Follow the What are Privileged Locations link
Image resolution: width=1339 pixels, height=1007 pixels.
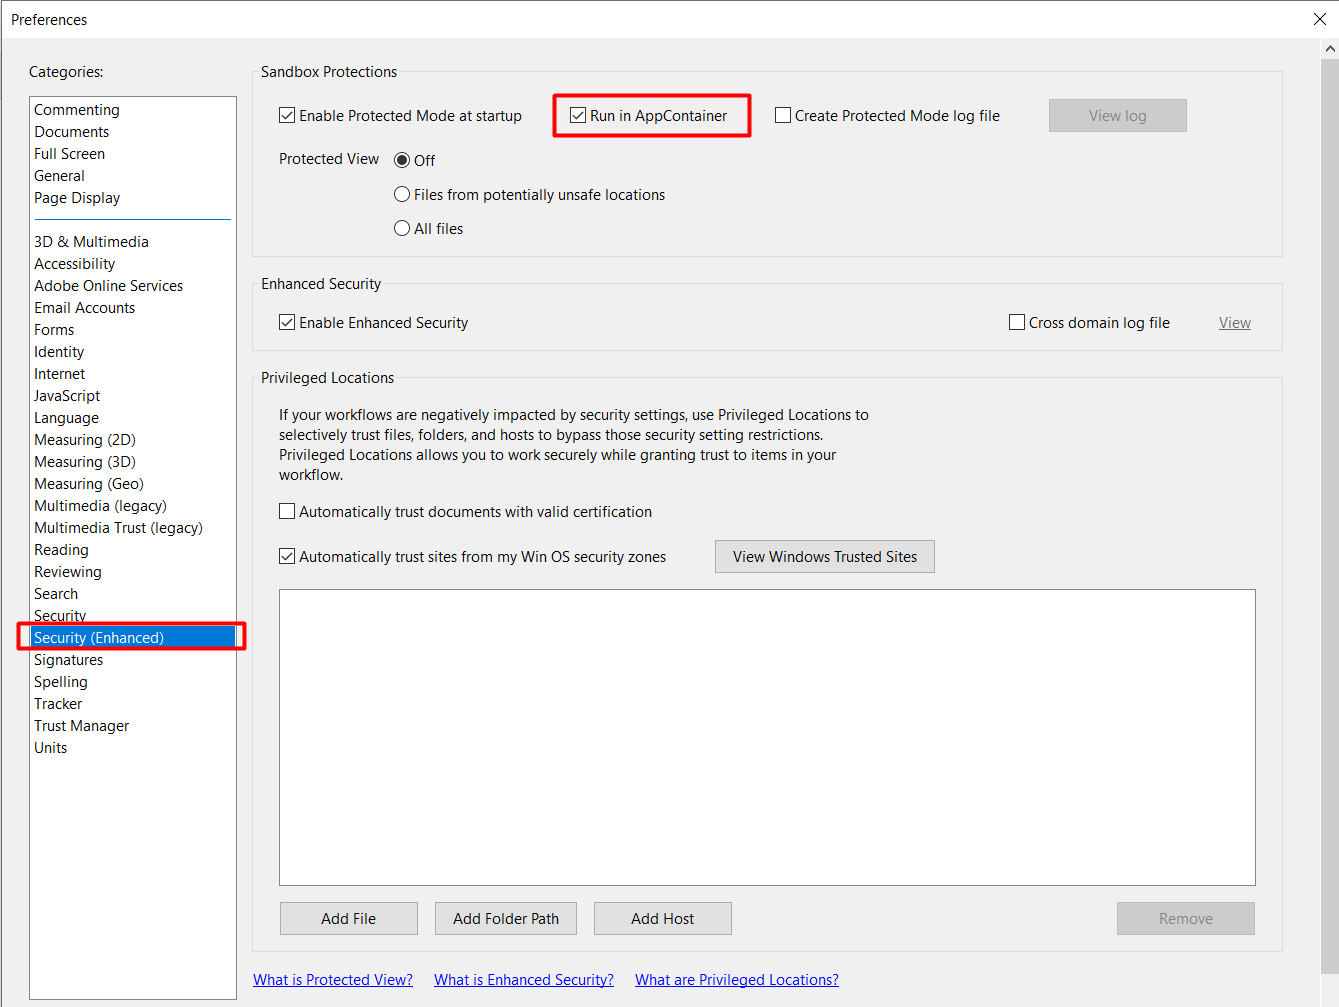click(736, 979)
